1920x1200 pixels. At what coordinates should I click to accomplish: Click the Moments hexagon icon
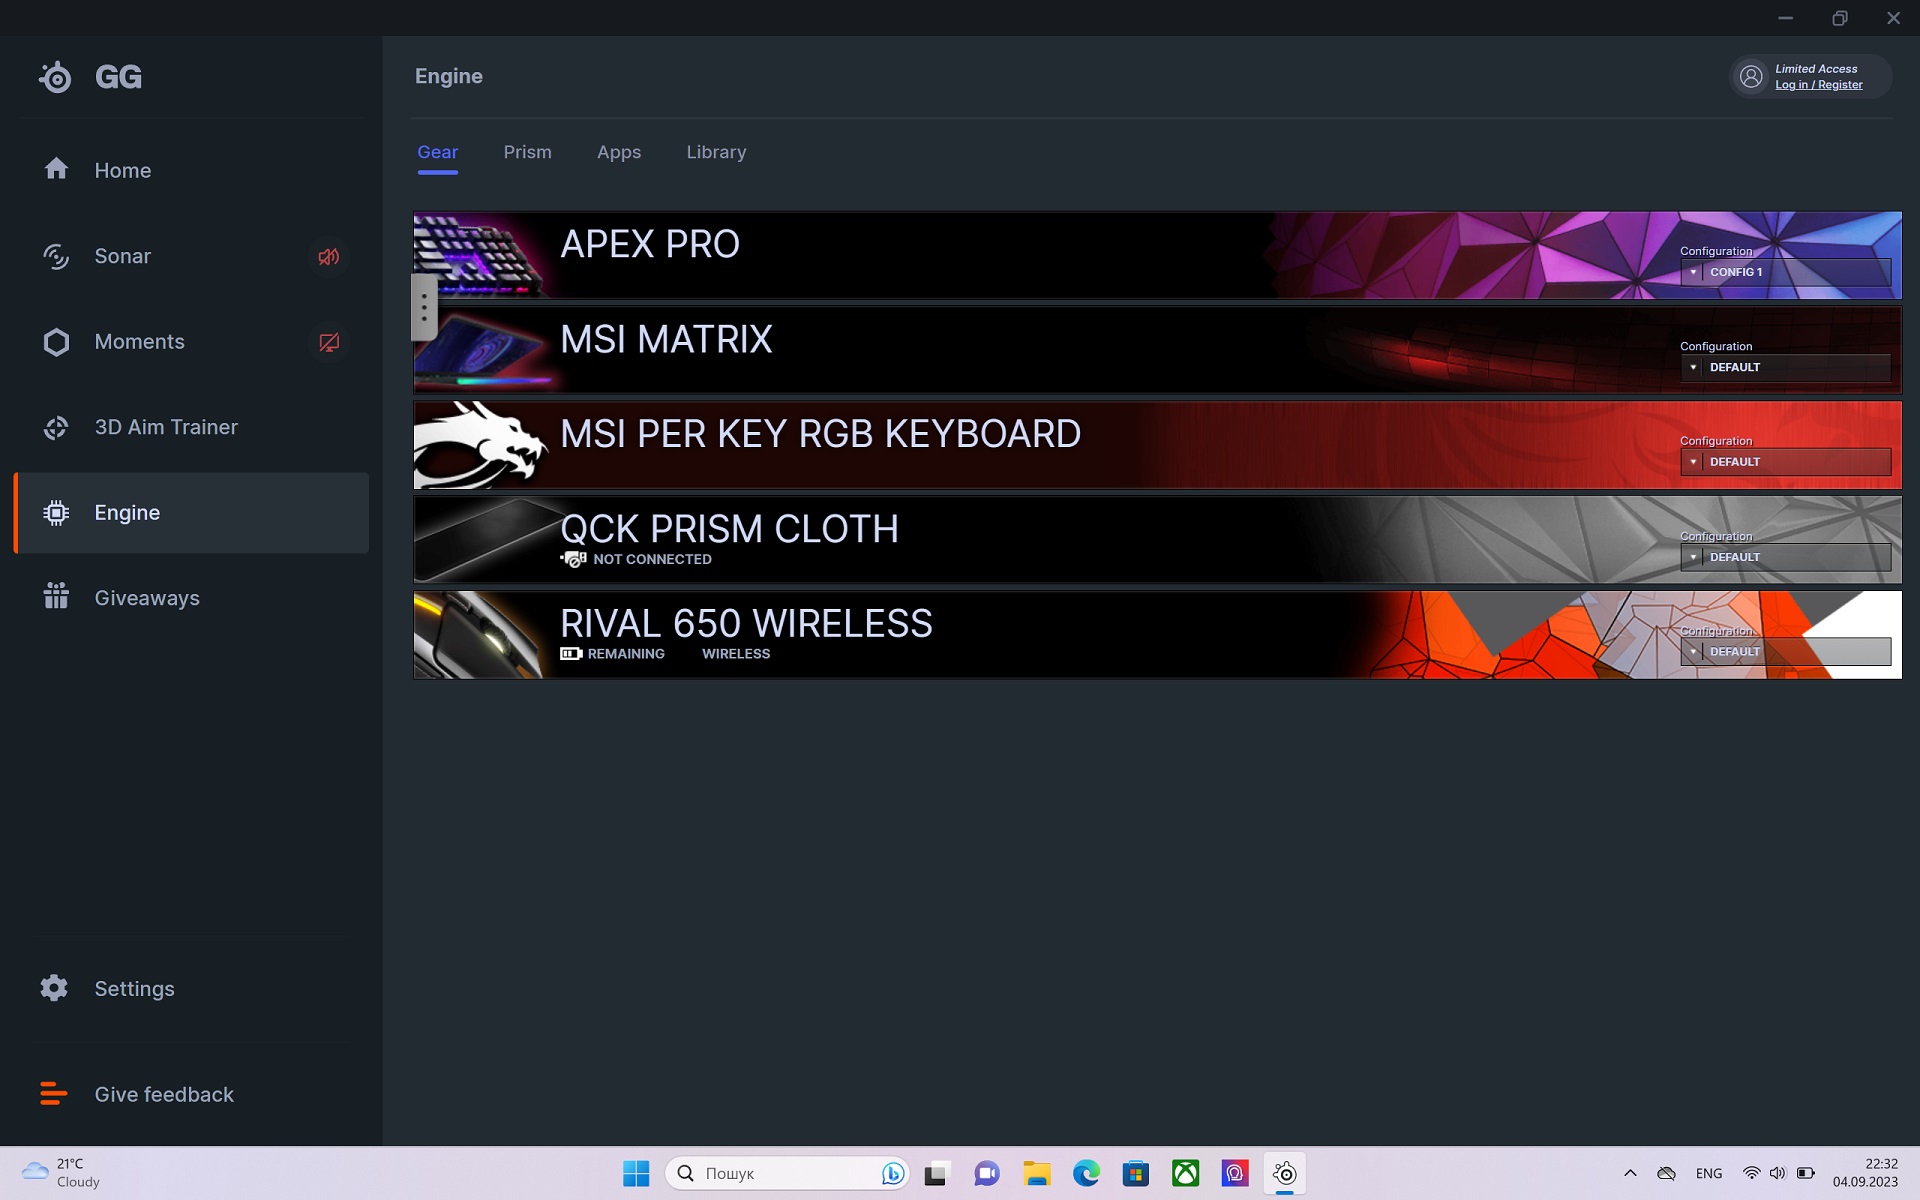tap(56, 342)
